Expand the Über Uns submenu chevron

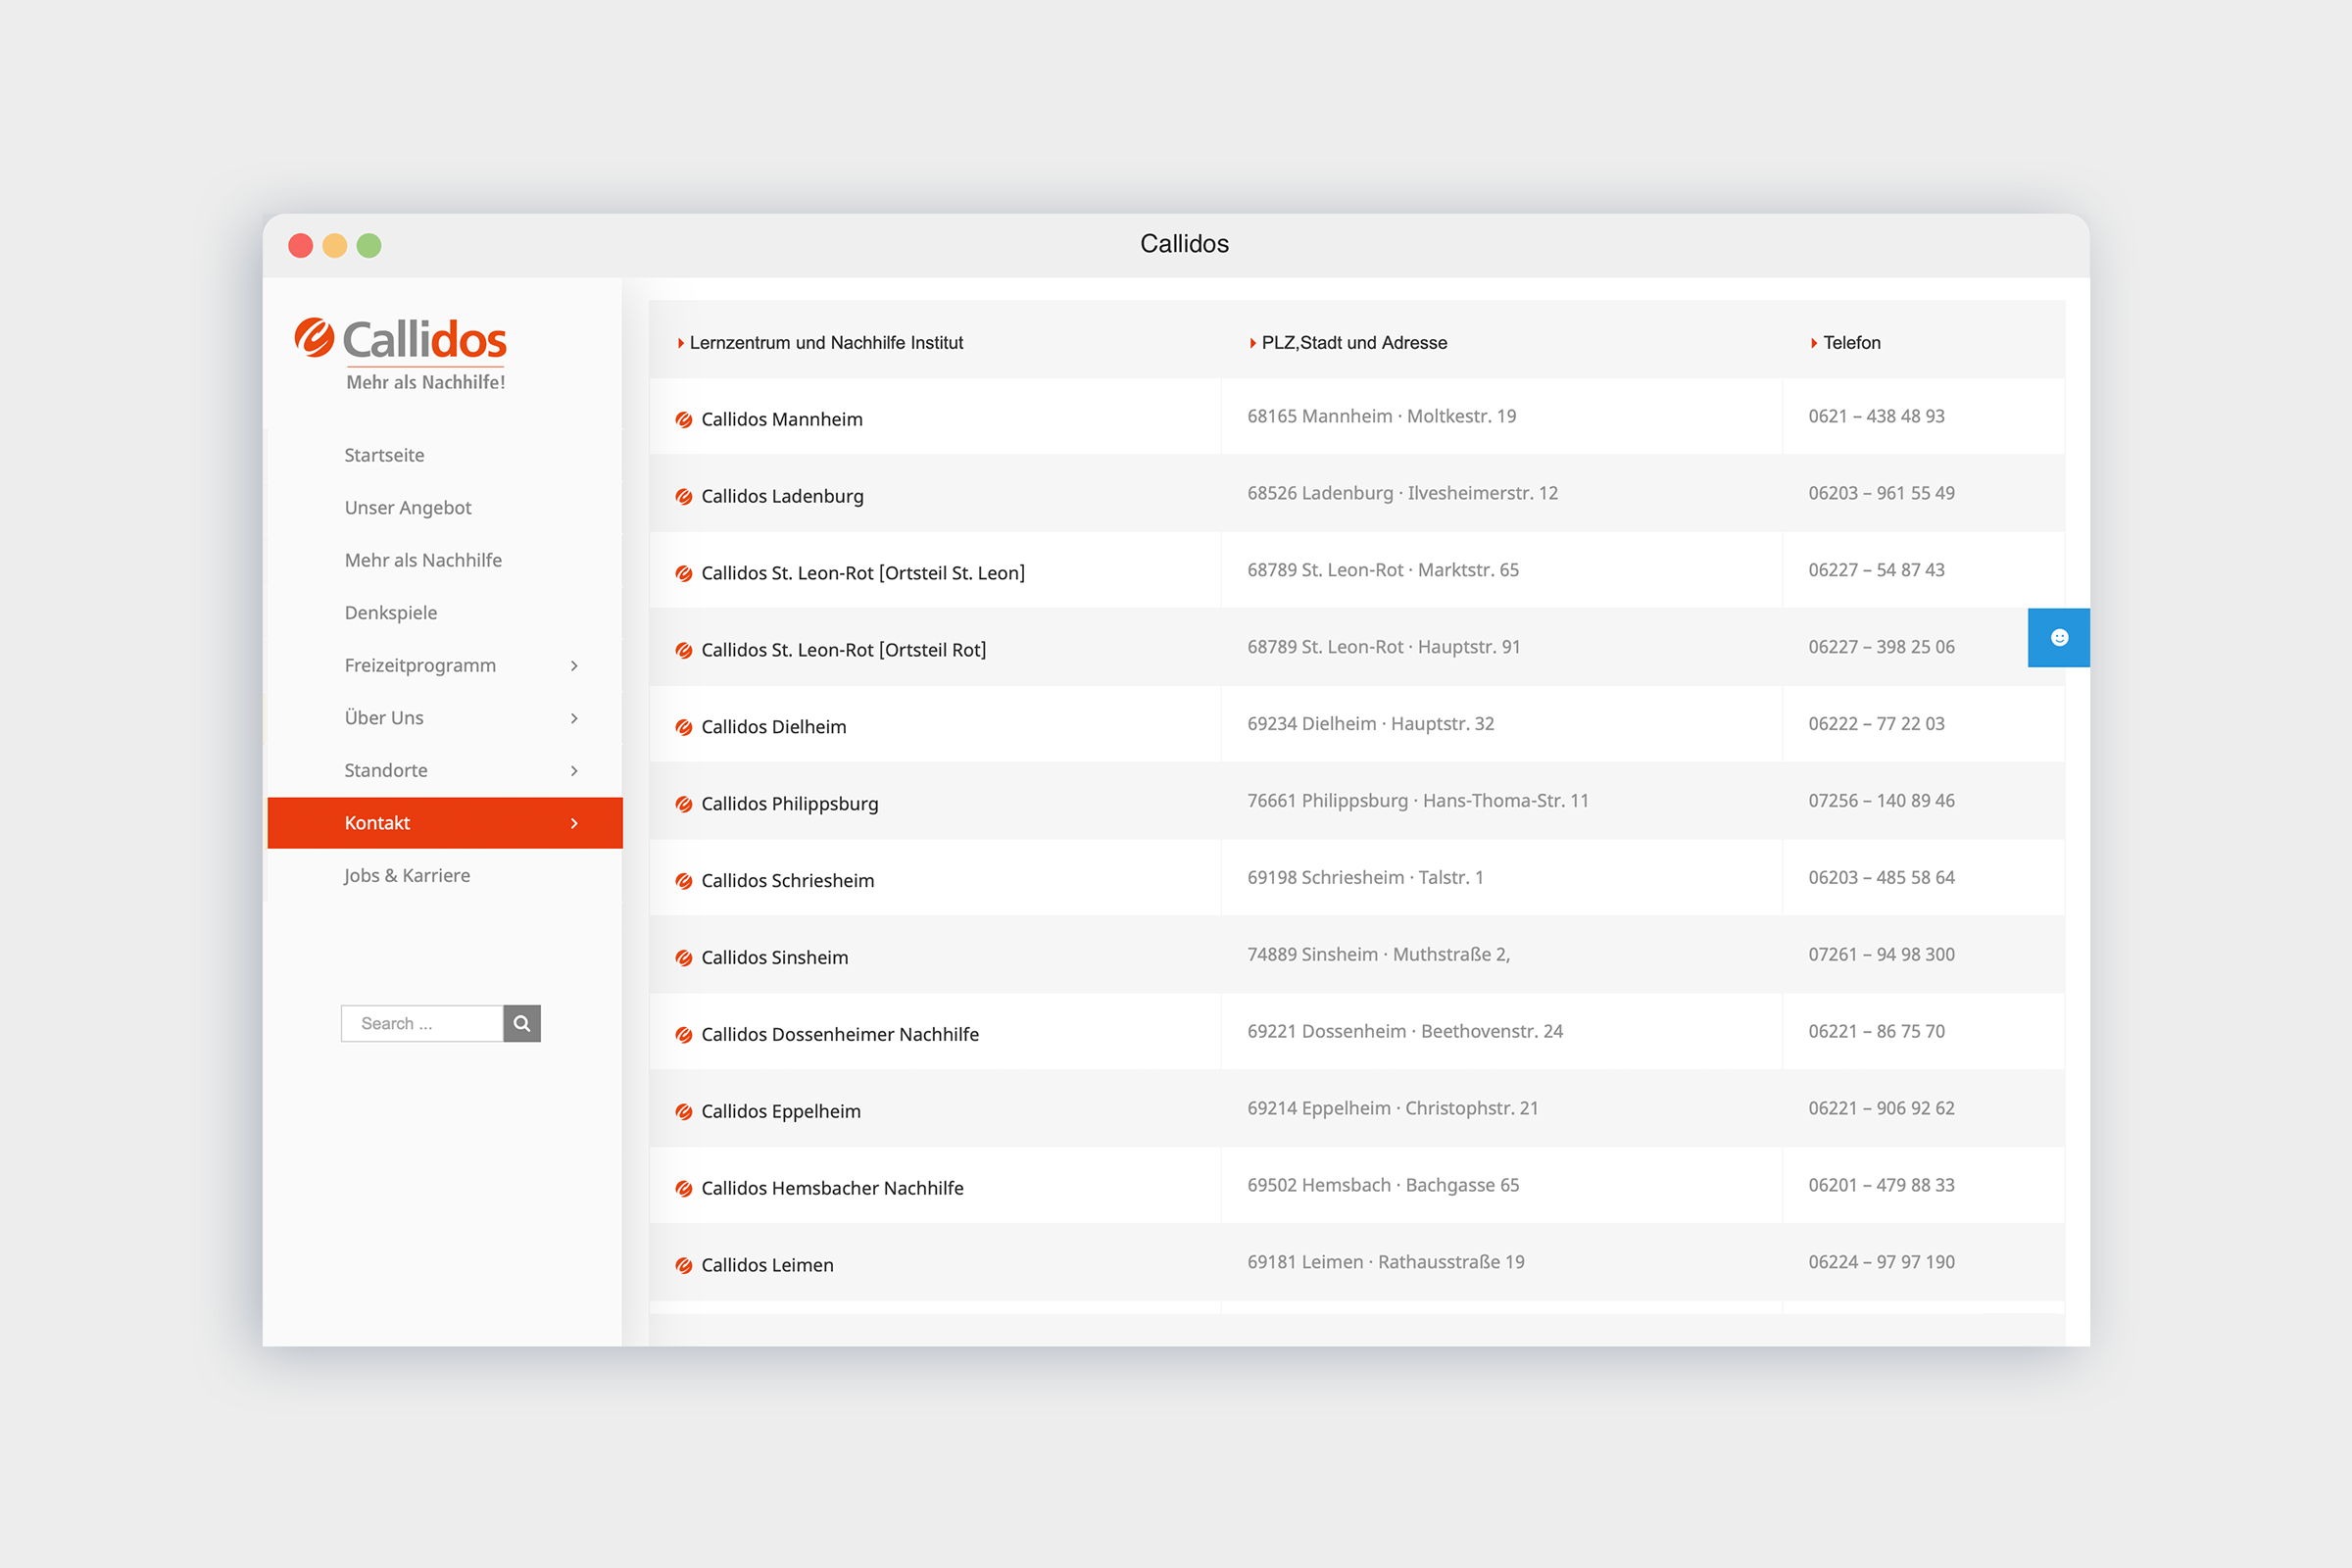[x=574, y=718]
